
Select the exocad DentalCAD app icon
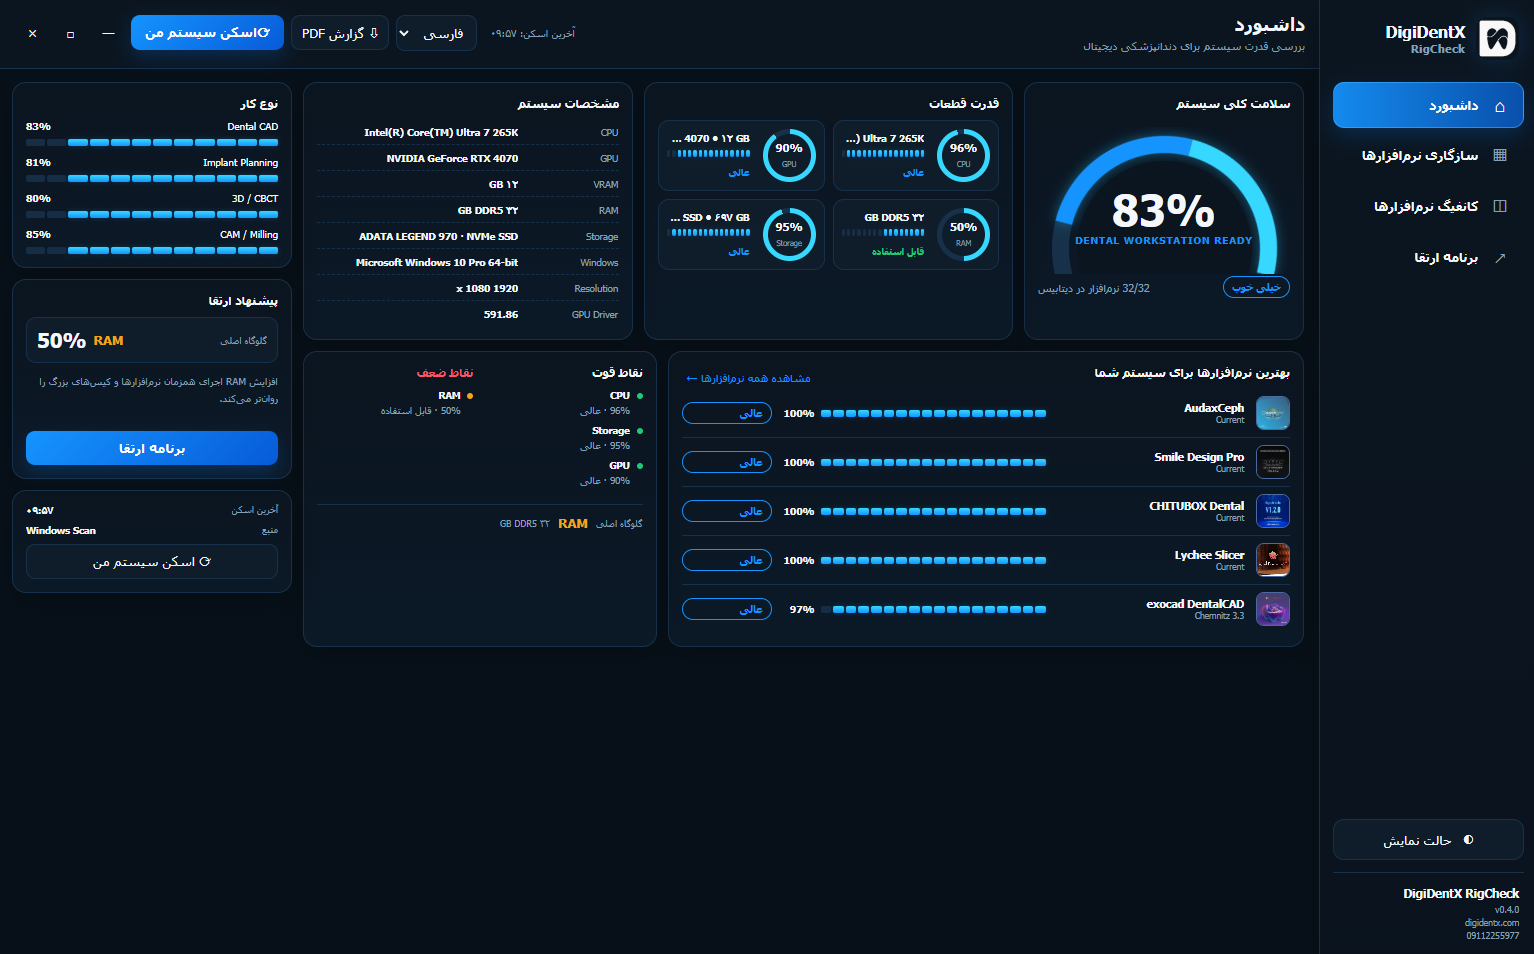[1273, 609]
